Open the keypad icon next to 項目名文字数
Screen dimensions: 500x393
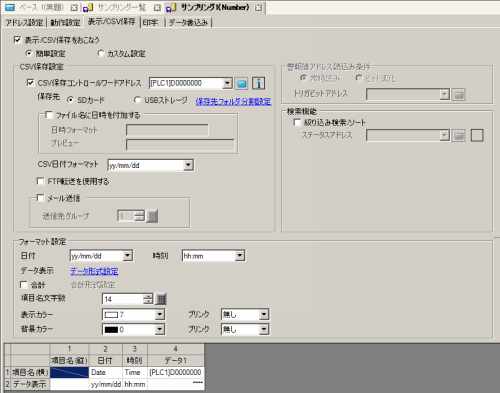click(x=161, y=299)
